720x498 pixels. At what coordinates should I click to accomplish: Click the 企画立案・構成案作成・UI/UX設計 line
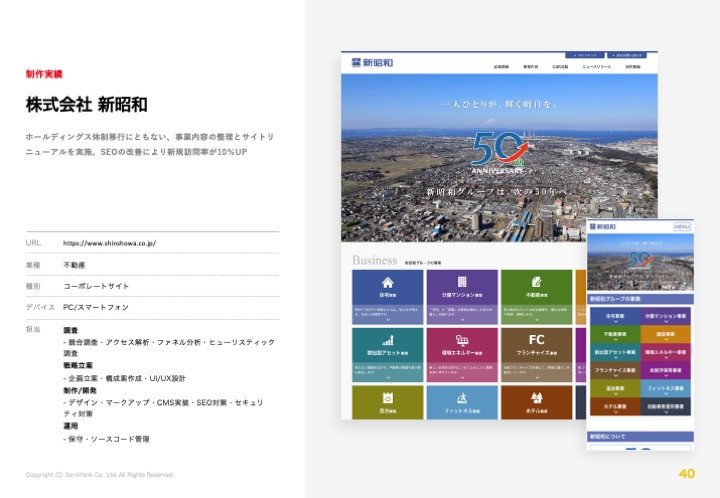pos(124,378)
